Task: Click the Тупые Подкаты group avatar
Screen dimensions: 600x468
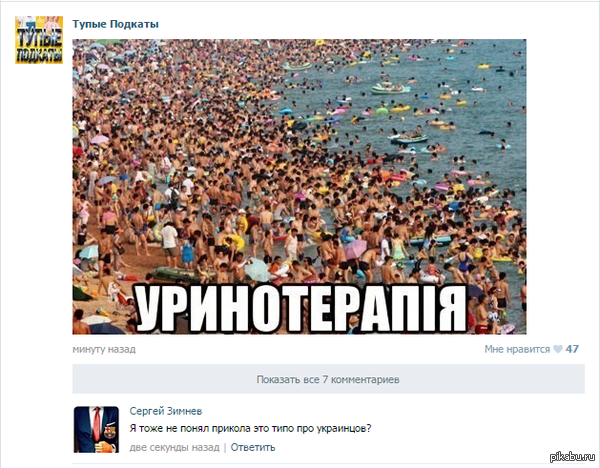Action: 39,40
